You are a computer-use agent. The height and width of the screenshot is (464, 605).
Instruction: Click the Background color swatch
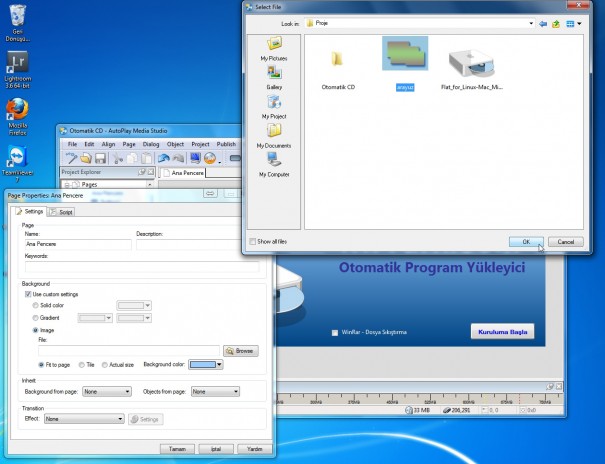206,364
